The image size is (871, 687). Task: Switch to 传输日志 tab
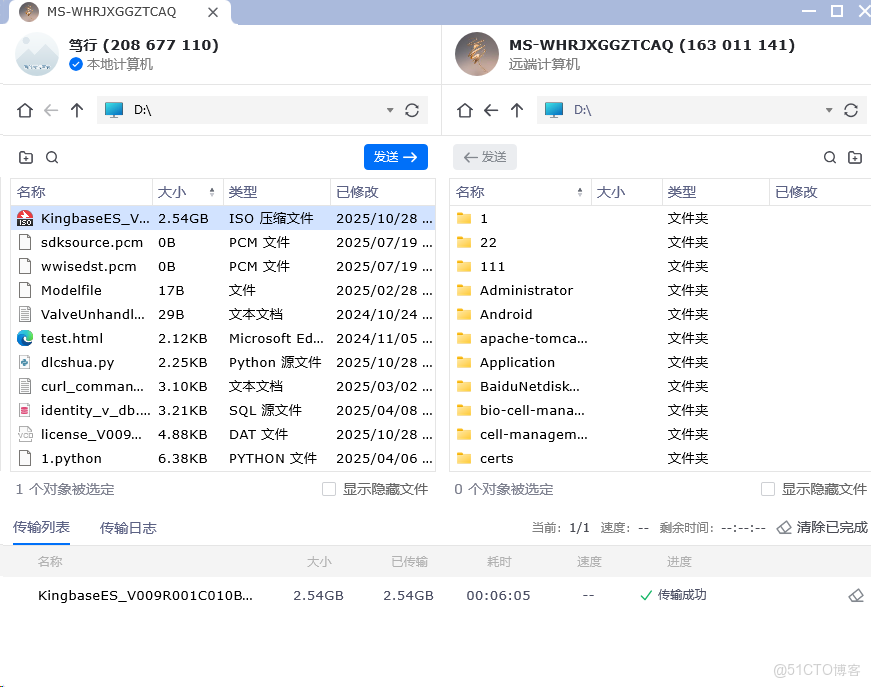coord(128,528)
